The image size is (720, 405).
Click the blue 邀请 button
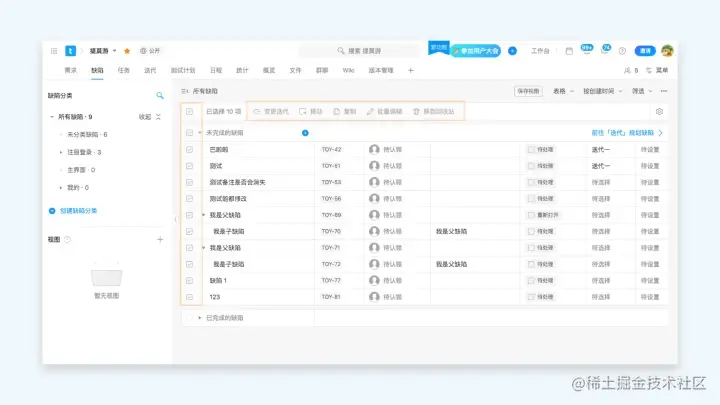coord(645,51)
